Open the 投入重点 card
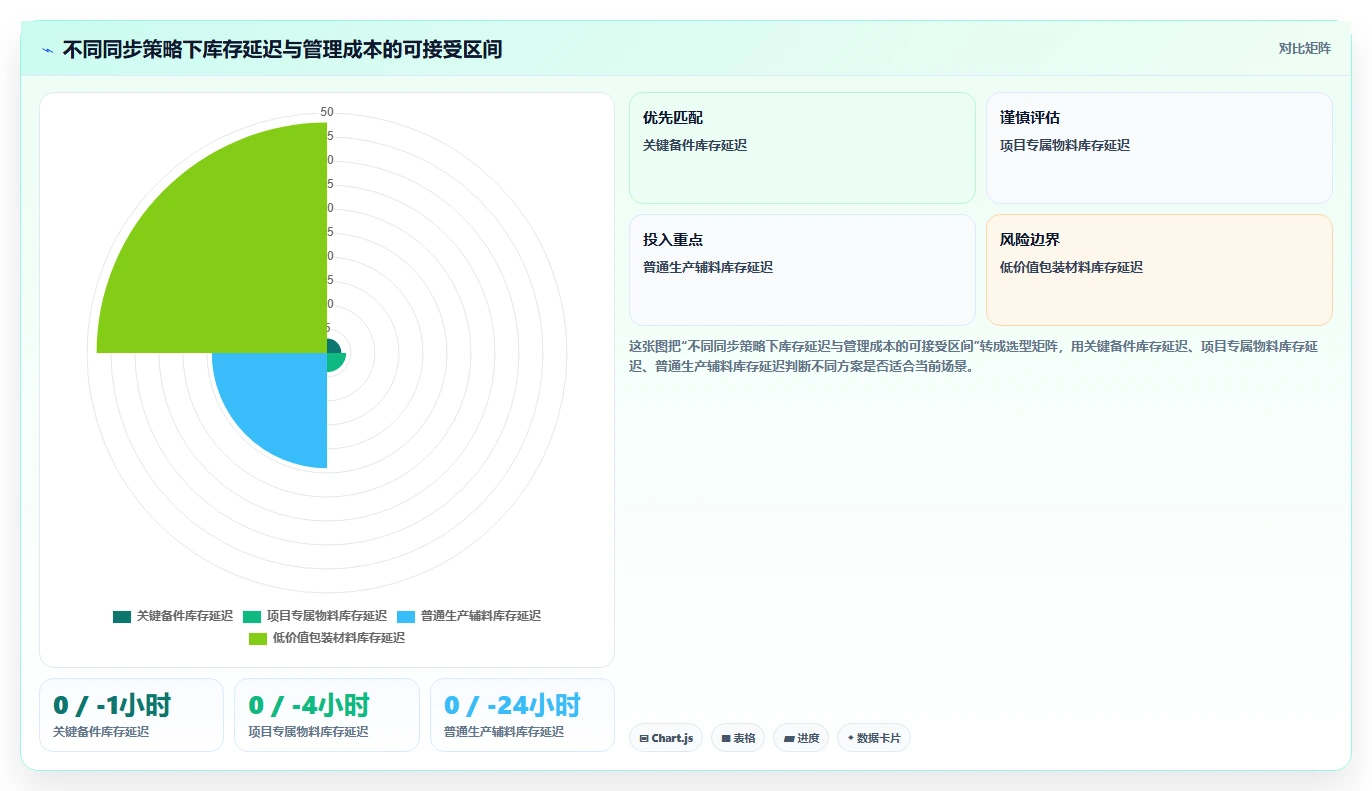 [x=802, y=270]
